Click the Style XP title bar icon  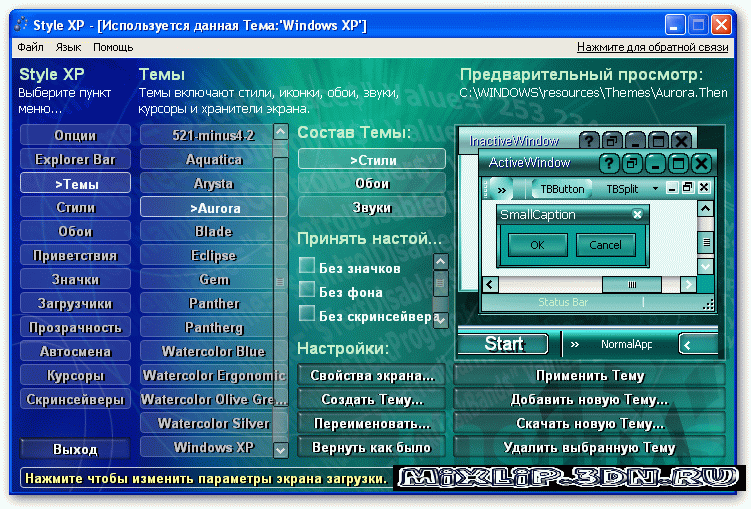tap(21, 24)
